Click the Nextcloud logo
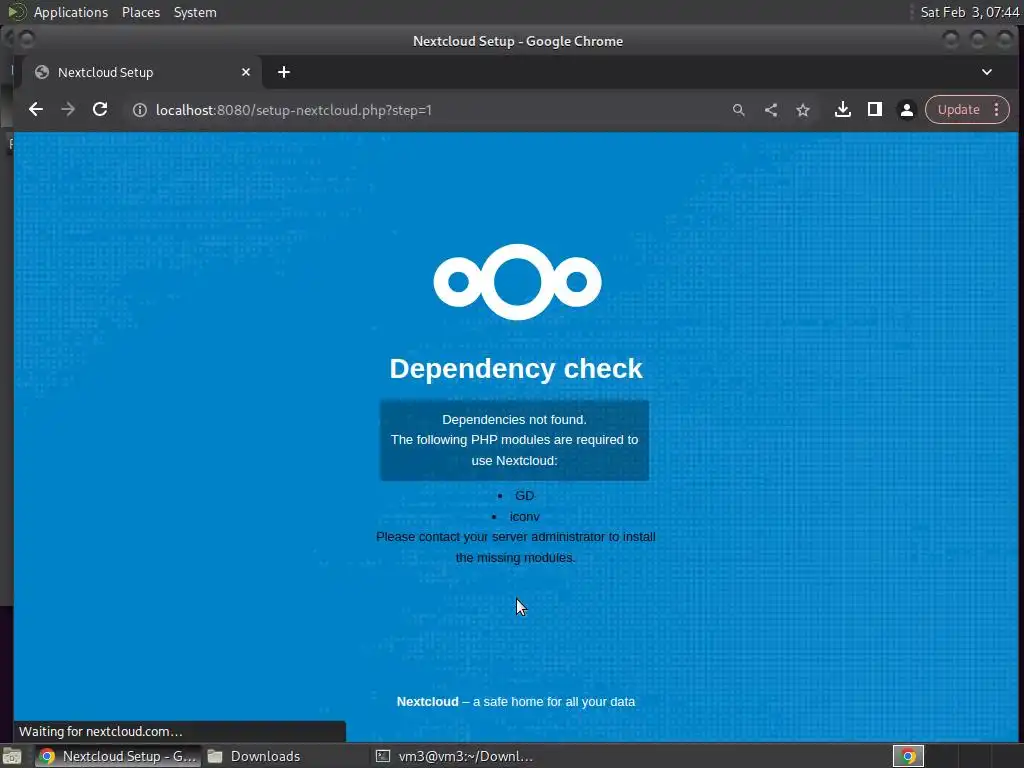Screen dimensions: 1024x768 (x=517, y=282)
